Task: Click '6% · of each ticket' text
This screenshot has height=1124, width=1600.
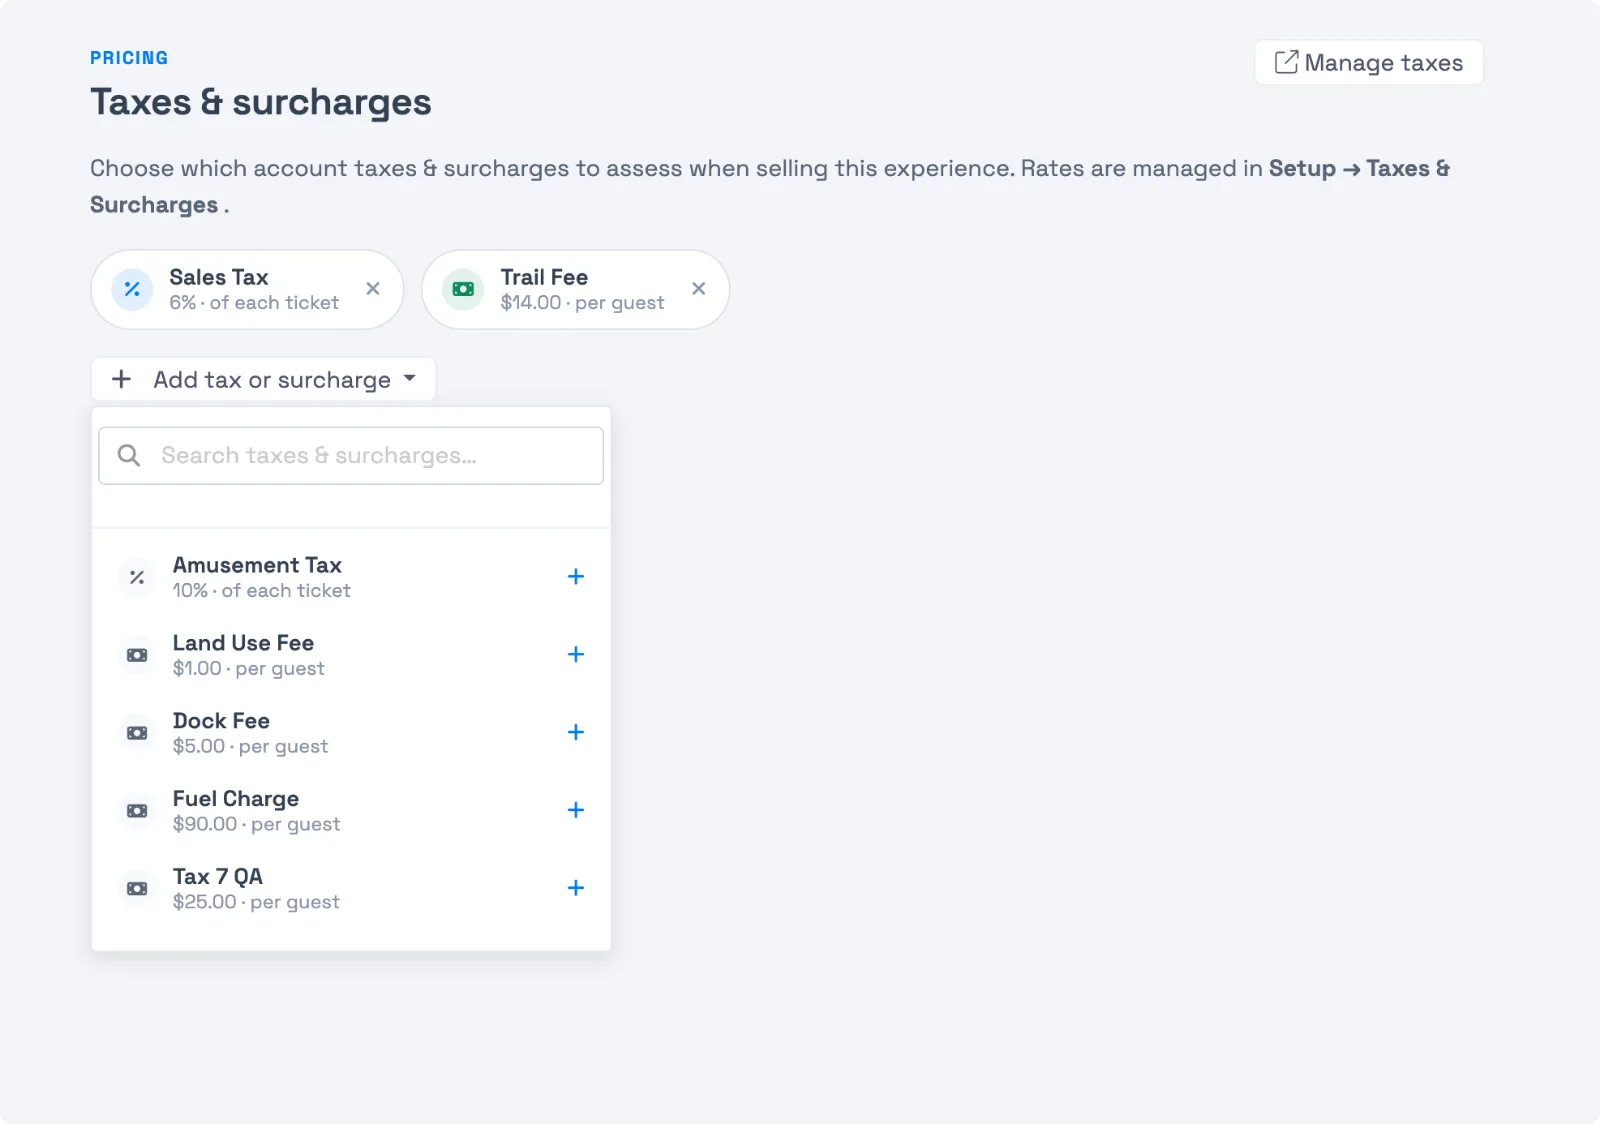Action: (x=254, y=303)
